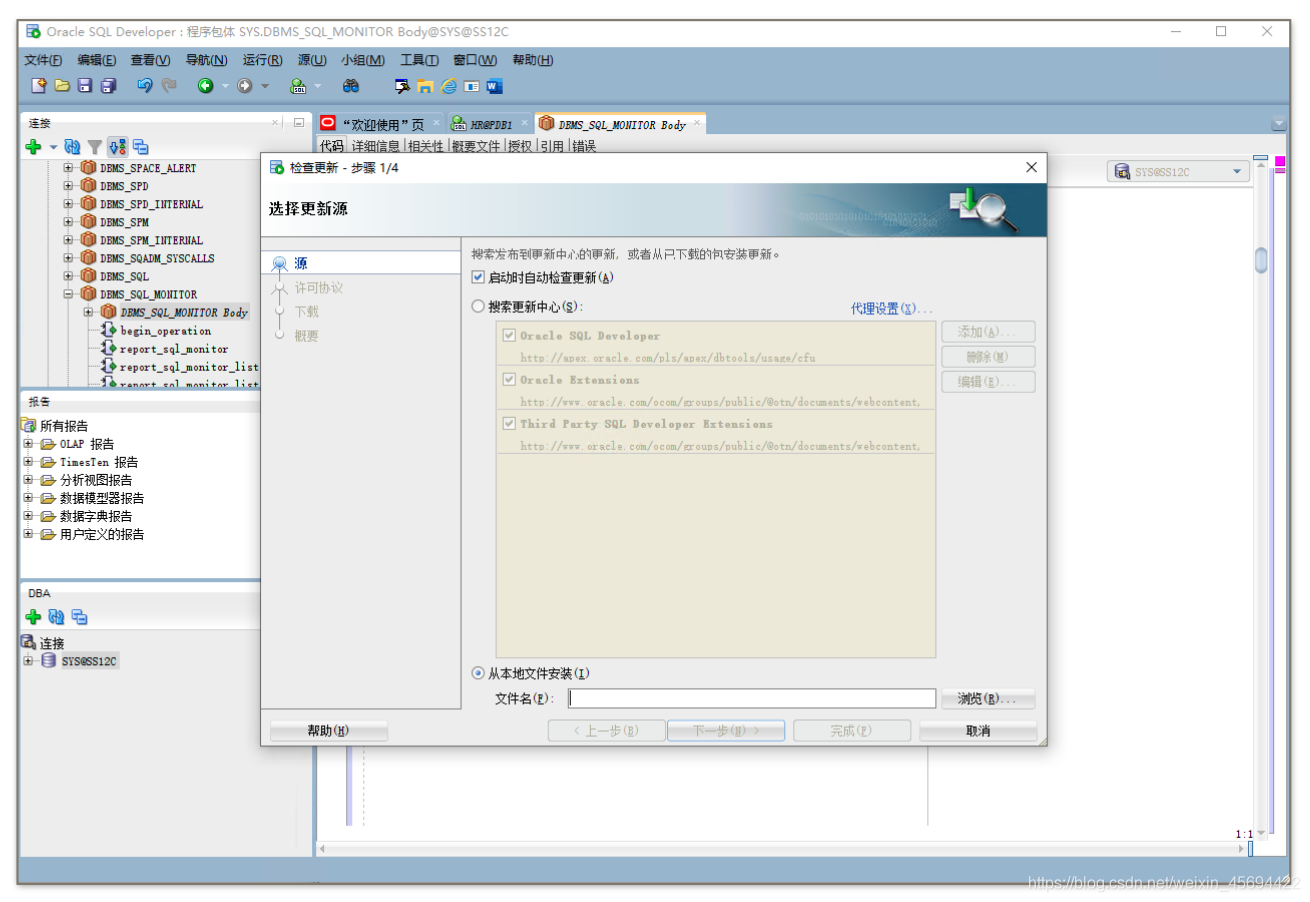The width and height of the screenshot is (1310, 902).
Task: Switch to the 详细信息 sub-tab
Action: (375, 146)
